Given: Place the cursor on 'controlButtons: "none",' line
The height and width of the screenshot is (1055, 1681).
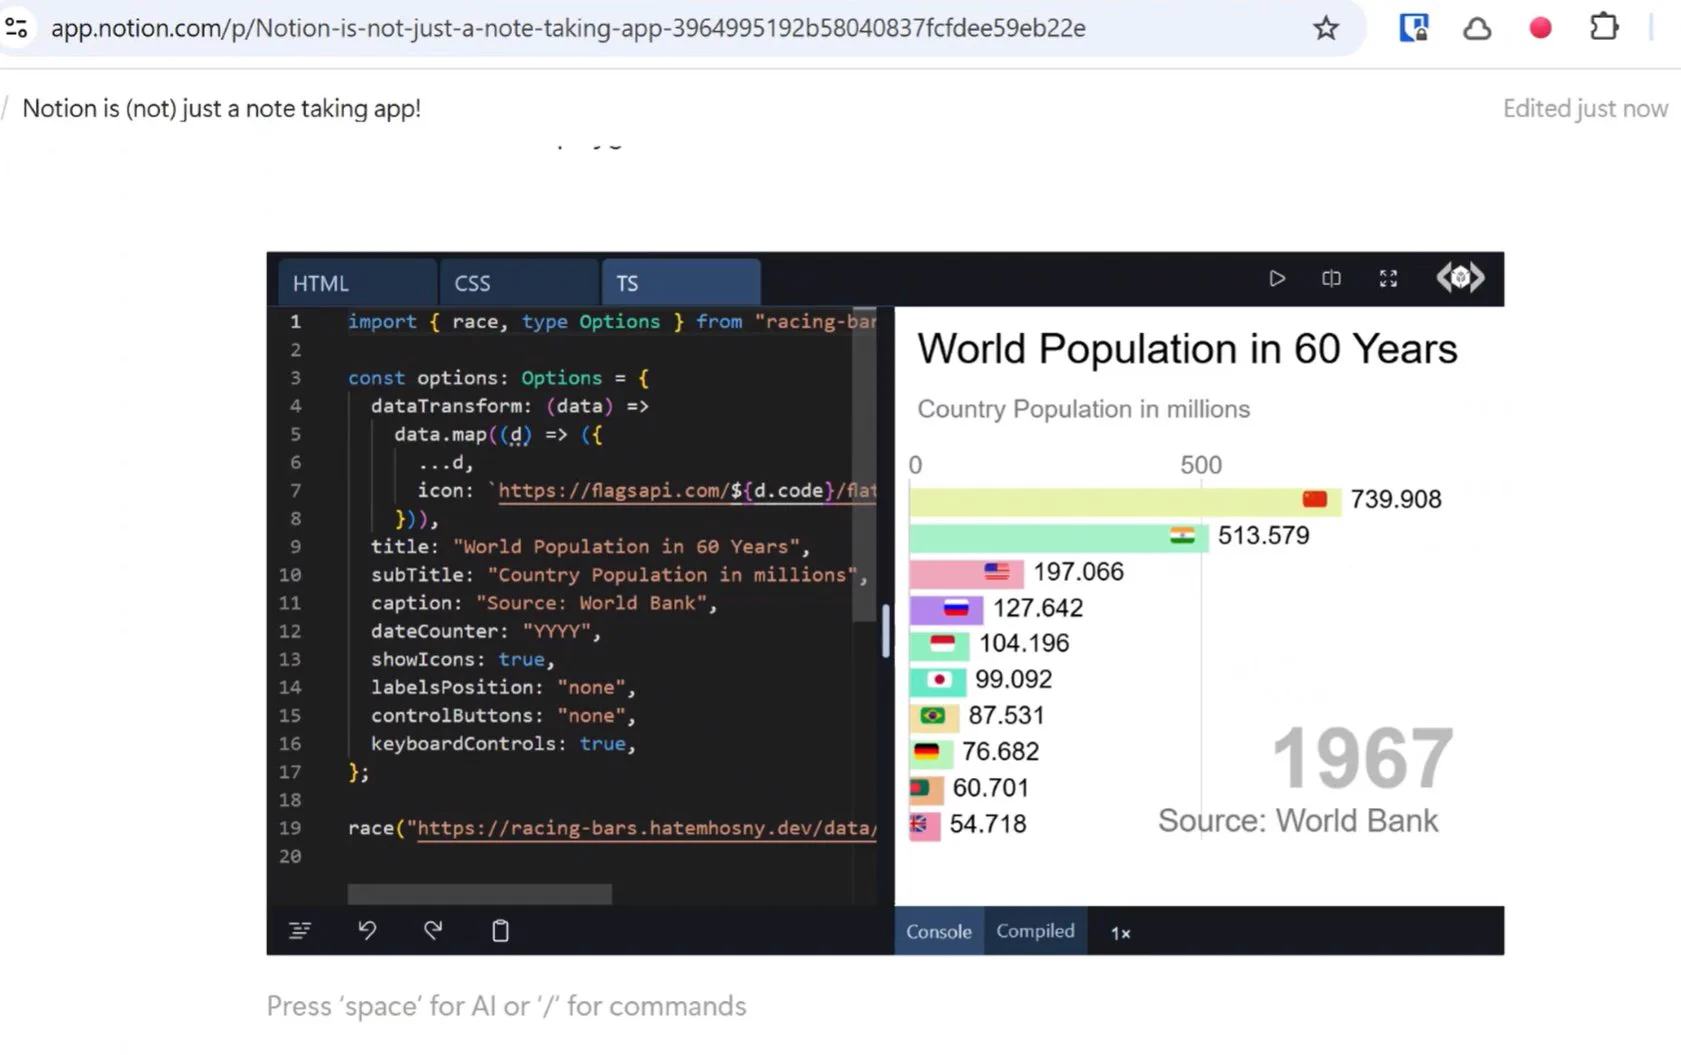Looking at the screenshot, I should pyautogui.click(x=503, y=715).
